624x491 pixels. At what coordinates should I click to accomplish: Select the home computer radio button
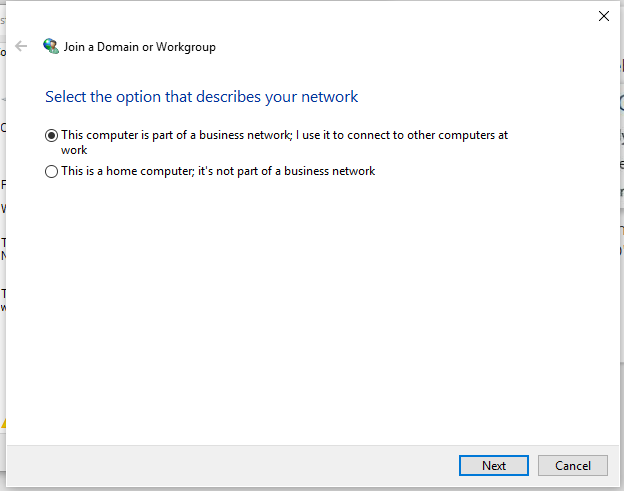coord(52,172)
